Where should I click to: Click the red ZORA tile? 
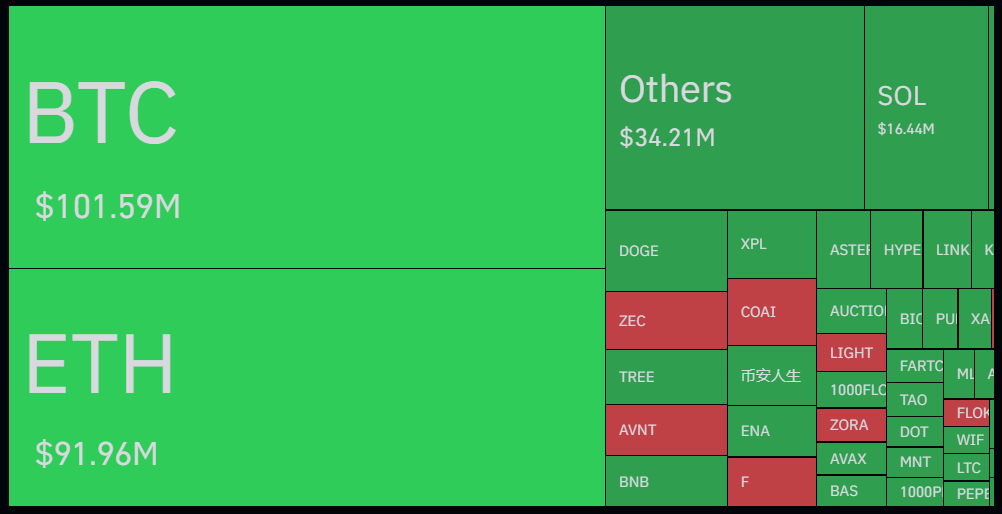click(851, 425)
